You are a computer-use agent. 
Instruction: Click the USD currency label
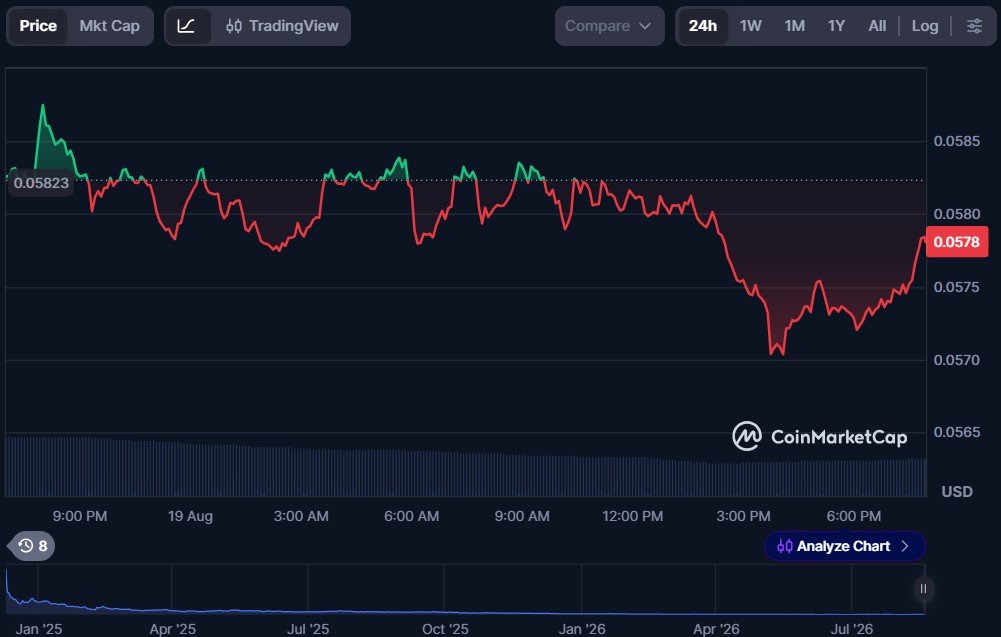click(x=956, y=491)
